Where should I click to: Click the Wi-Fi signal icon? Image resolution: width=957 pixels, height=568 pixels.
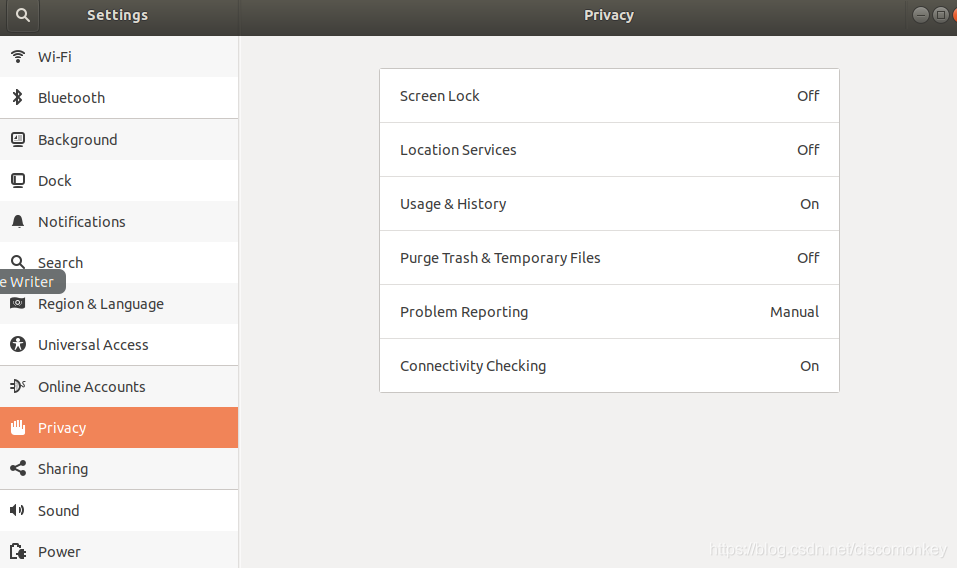pyautogui.click(x=18, y=57)
